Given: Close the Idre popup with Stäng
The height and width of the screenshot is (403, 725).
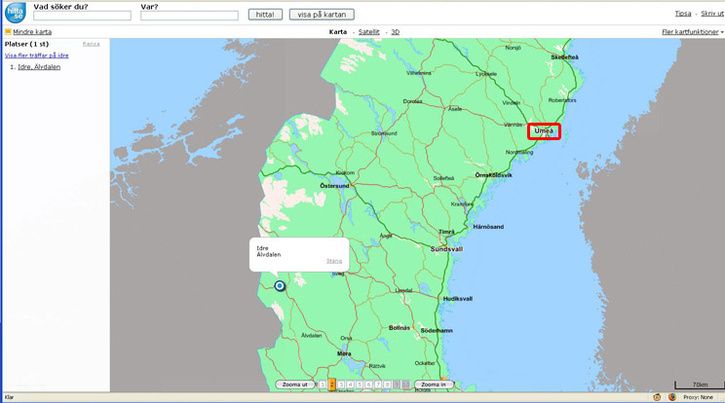Looking at the screenshot, I should point(334,261).
